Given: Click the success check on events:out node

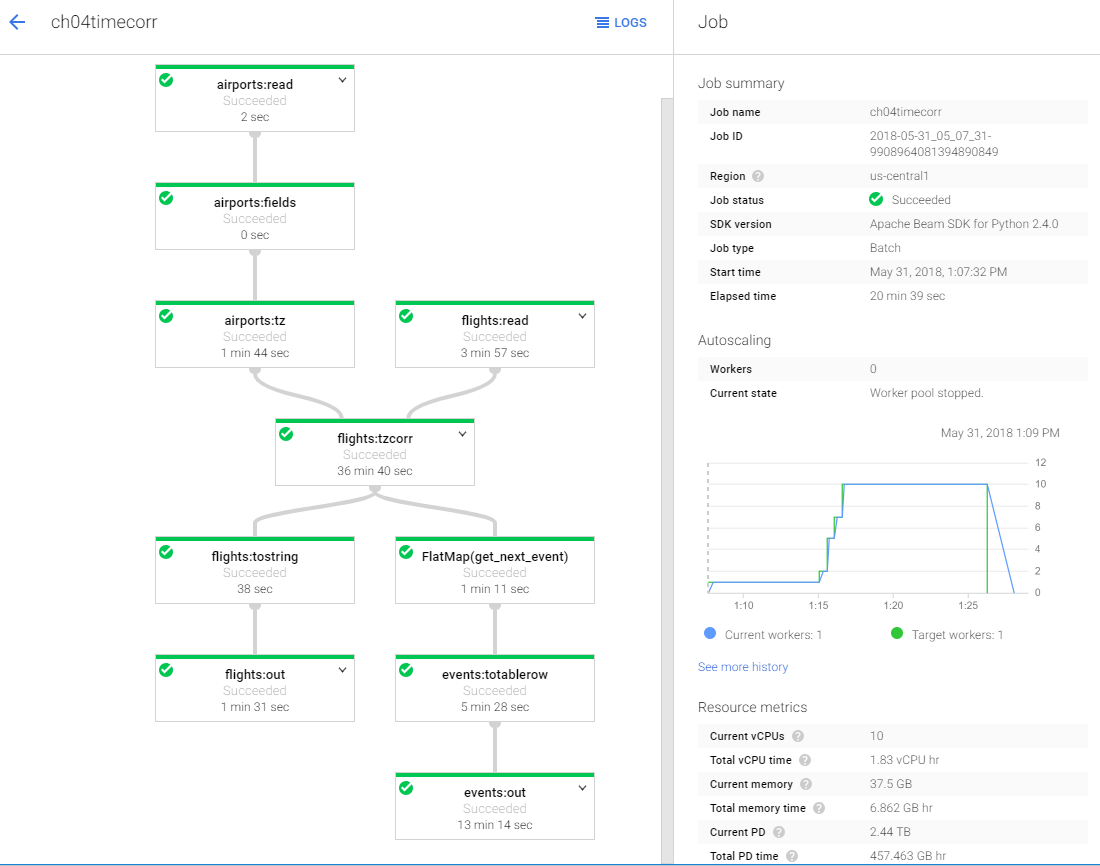Looking at the screenshot, I should [407, 788].
